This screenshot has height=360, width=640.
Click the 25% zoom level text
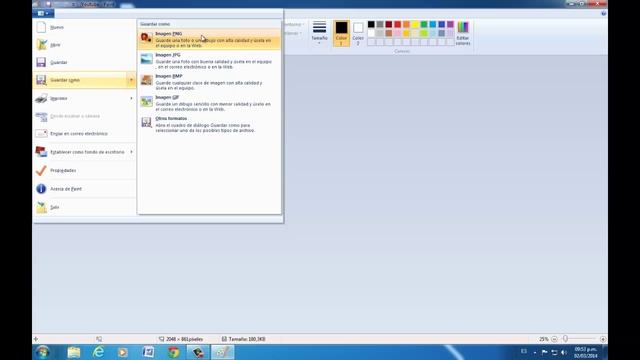tap(544, 339)
